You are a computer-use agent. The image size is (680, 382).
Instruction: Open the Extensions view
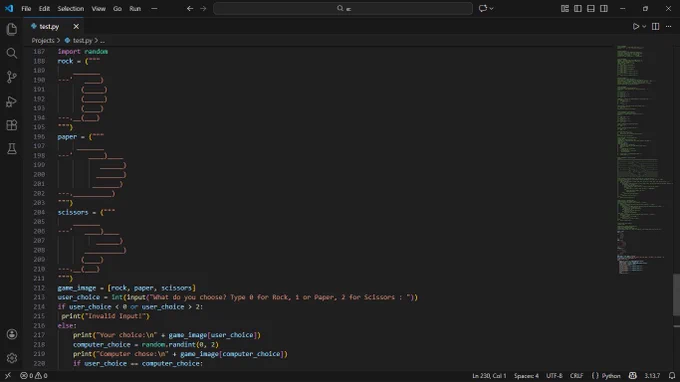coord(12,125)
